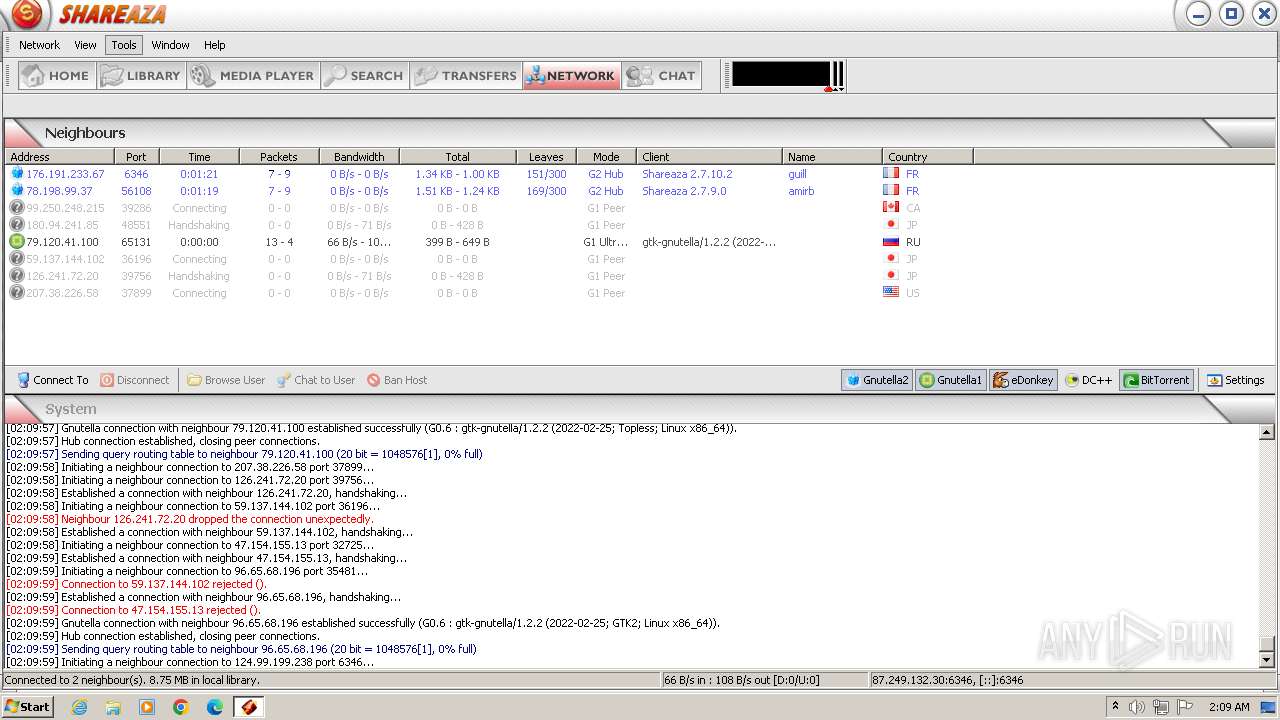Open Edge from the taskbar
The image size is (1280, 720).
[x=215, y=707]
